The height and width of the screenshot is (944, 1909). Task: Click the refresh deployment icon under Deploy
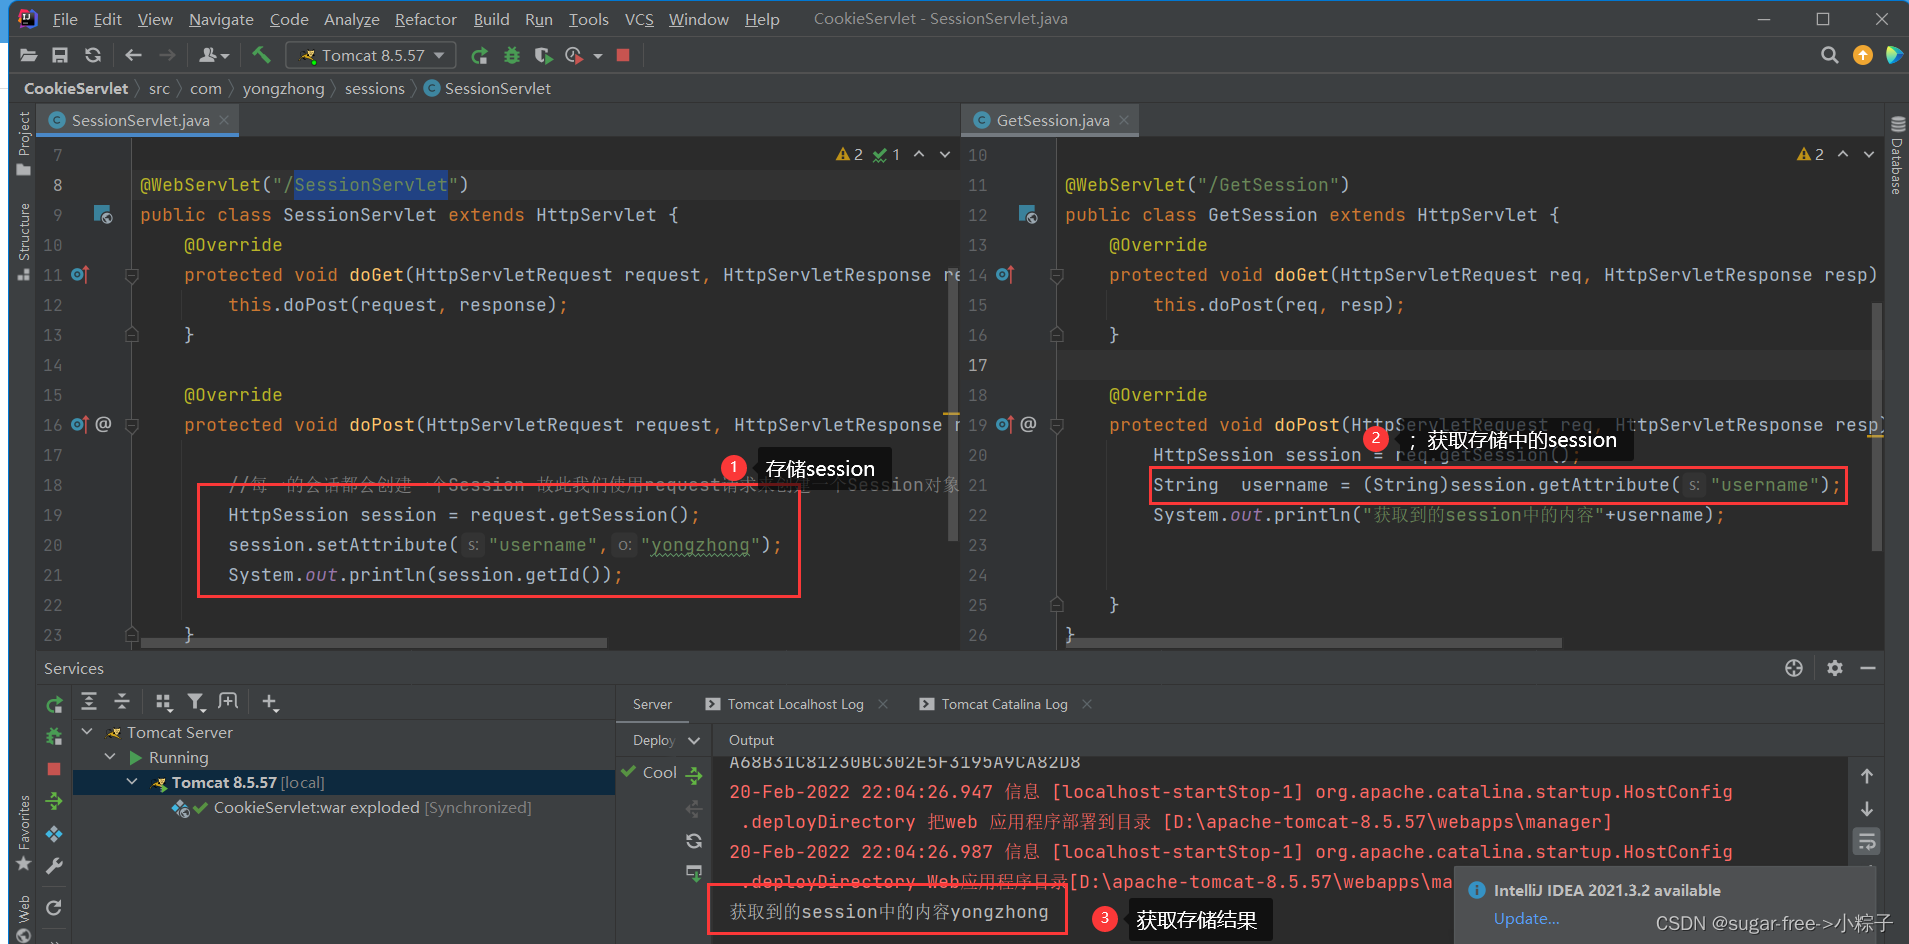click(x=694, y=841)
